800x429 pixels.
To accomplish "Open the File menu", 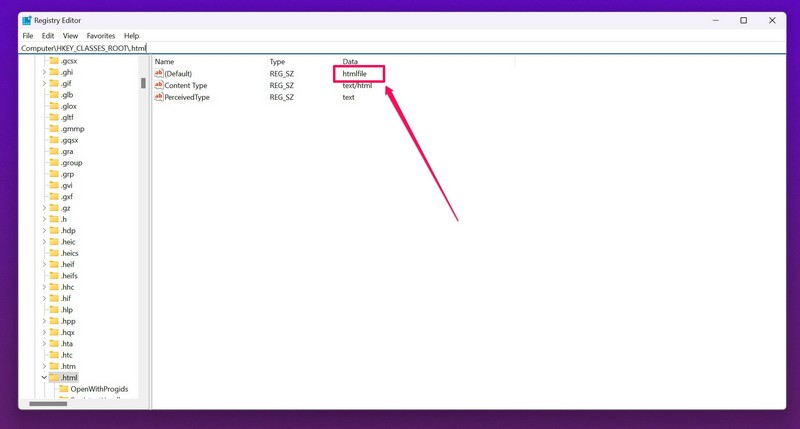I will point(28,36).
